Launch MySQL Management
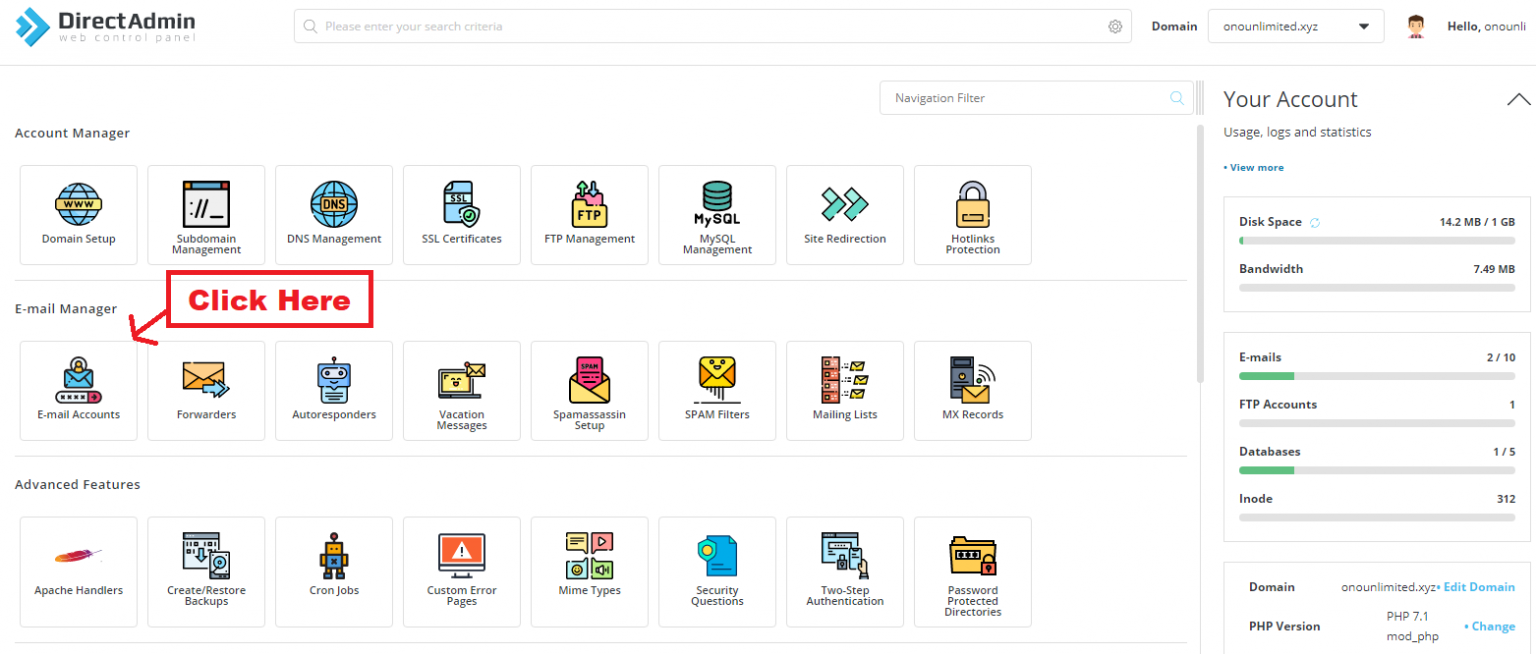The image size is (1536, 654). (x=717, y=214)
